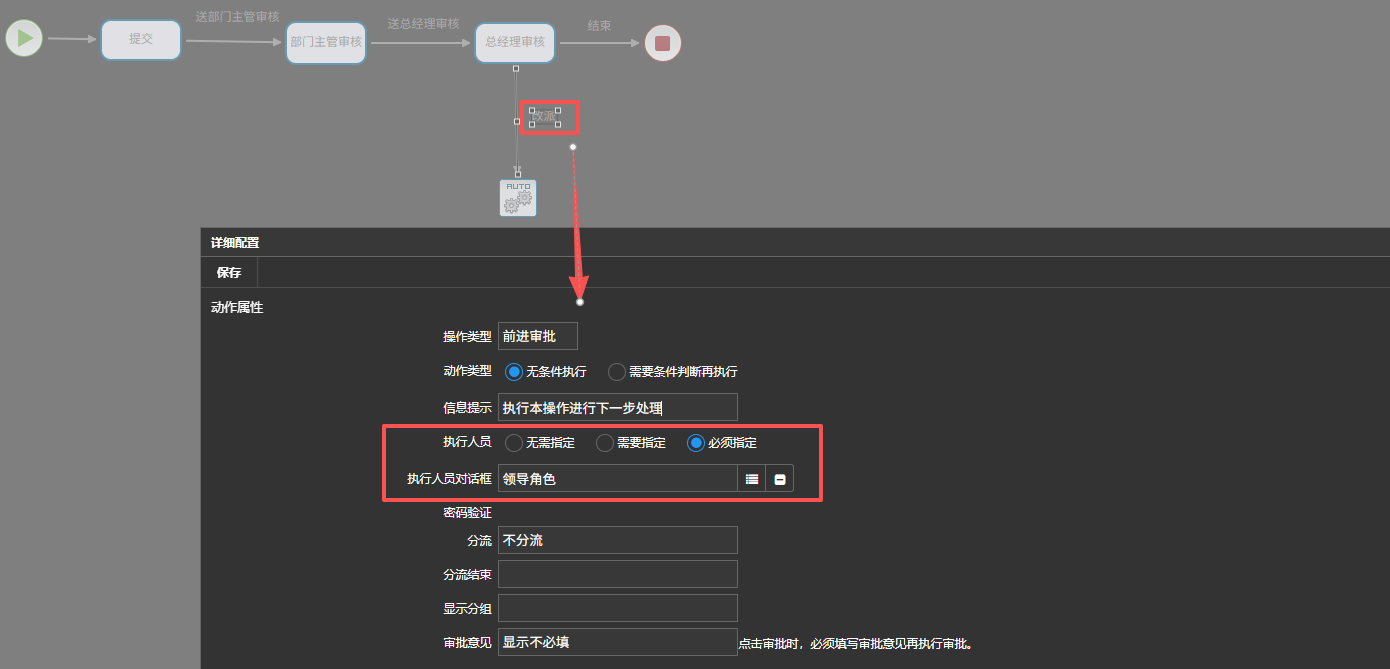1390x669 pixels.
Task: Select 无条件执行 action type radio
Action: point(515,372)
